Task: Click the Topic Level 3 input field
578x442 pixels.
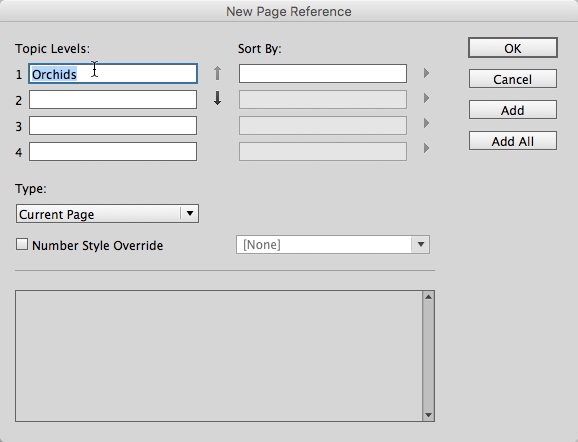Action: 113,126
